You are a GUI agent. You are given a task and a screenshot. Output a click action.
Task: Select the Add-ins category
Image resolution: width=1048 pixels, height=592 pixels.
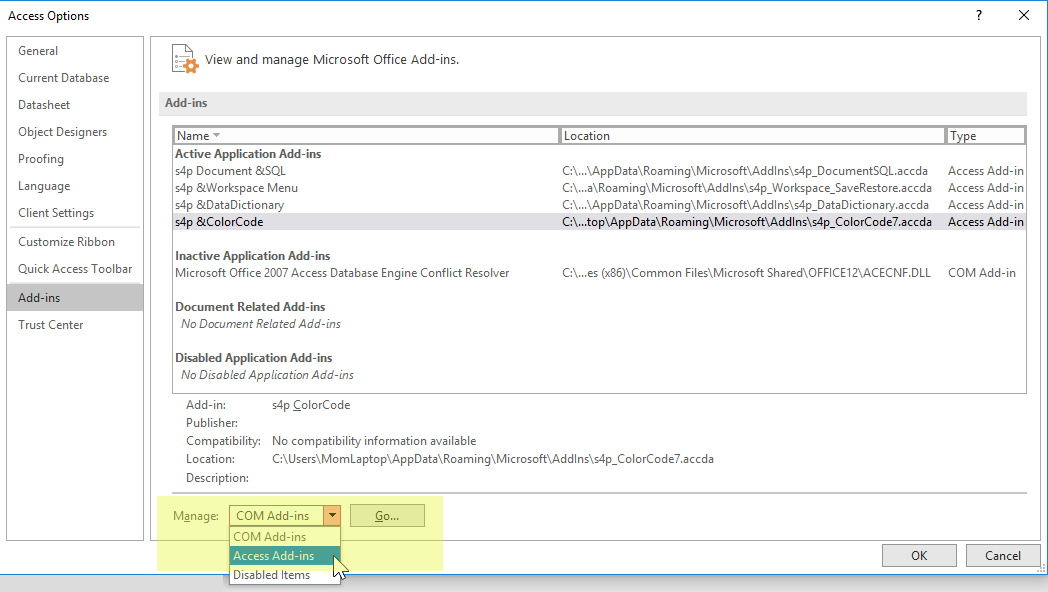pyautogui.click(x=75, y=297)
